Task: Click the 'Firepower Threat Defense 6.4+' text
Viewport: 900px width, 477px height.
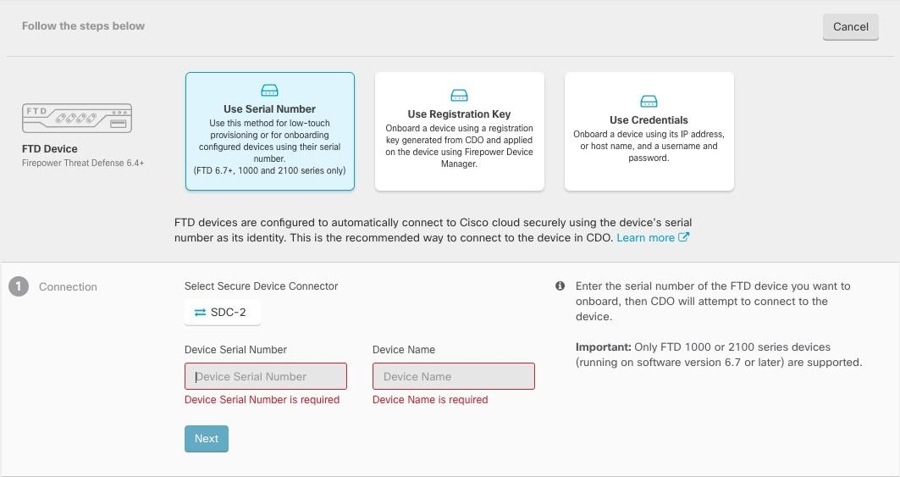Action: [x=83, y=163]
